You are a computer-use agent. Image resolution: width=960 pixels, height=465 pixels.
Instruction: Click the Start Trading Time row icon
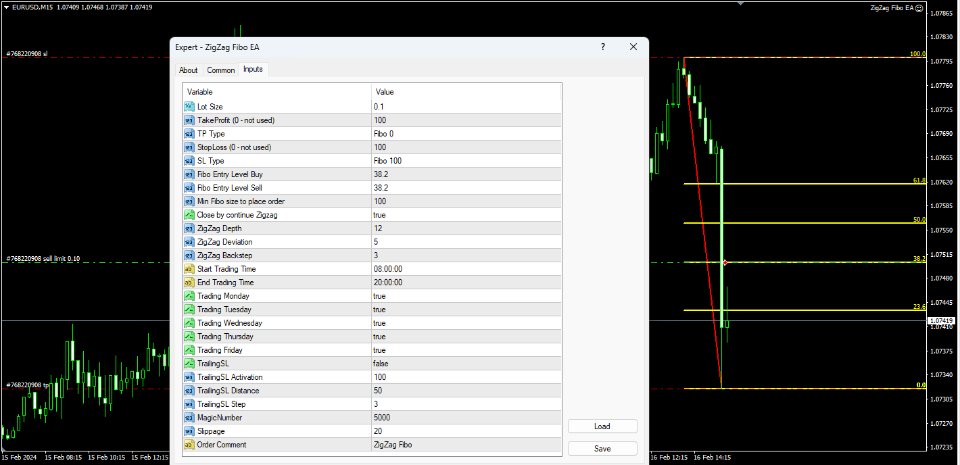(189, 269)
